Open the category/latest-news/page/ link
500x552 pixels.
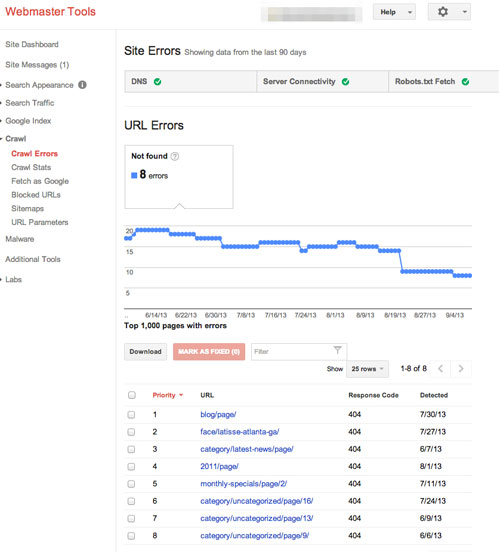[x=247, y=449]
